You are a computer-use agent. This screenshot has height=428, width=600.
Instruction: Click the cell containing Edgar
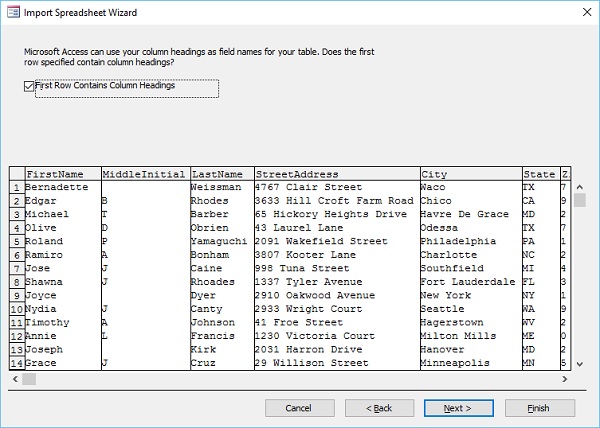coord(63,201)
